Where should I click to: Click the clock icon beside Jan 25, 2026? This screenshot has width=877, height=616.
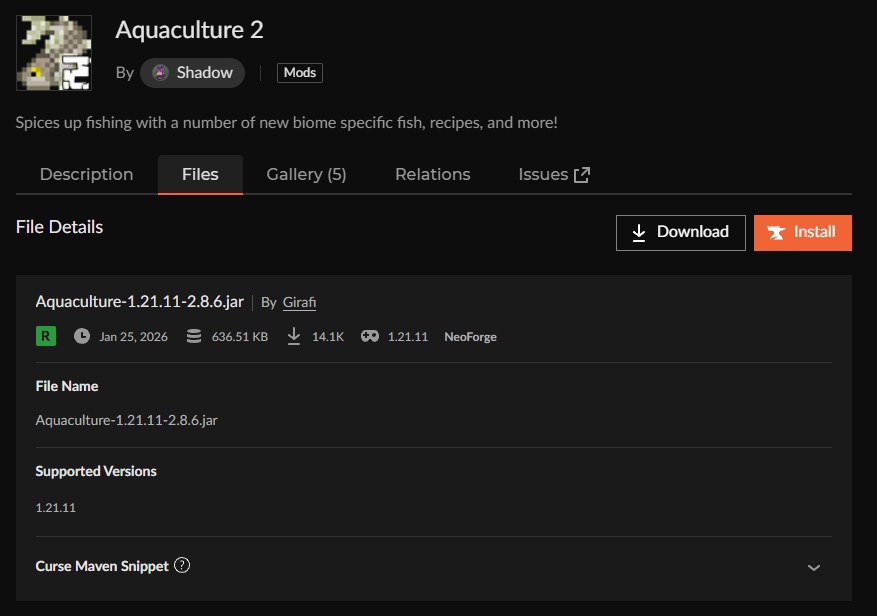[x=82, y=336]
